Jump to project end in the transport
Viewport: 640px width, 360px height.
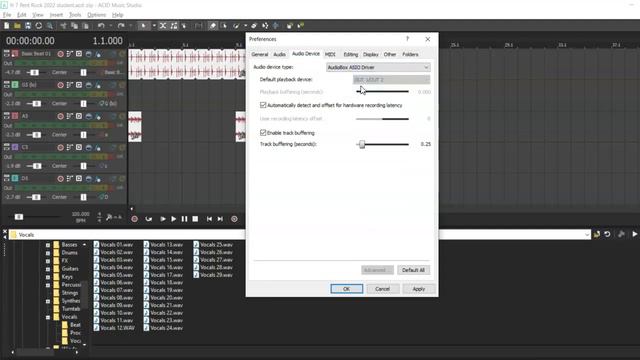(x=220, y=219)
